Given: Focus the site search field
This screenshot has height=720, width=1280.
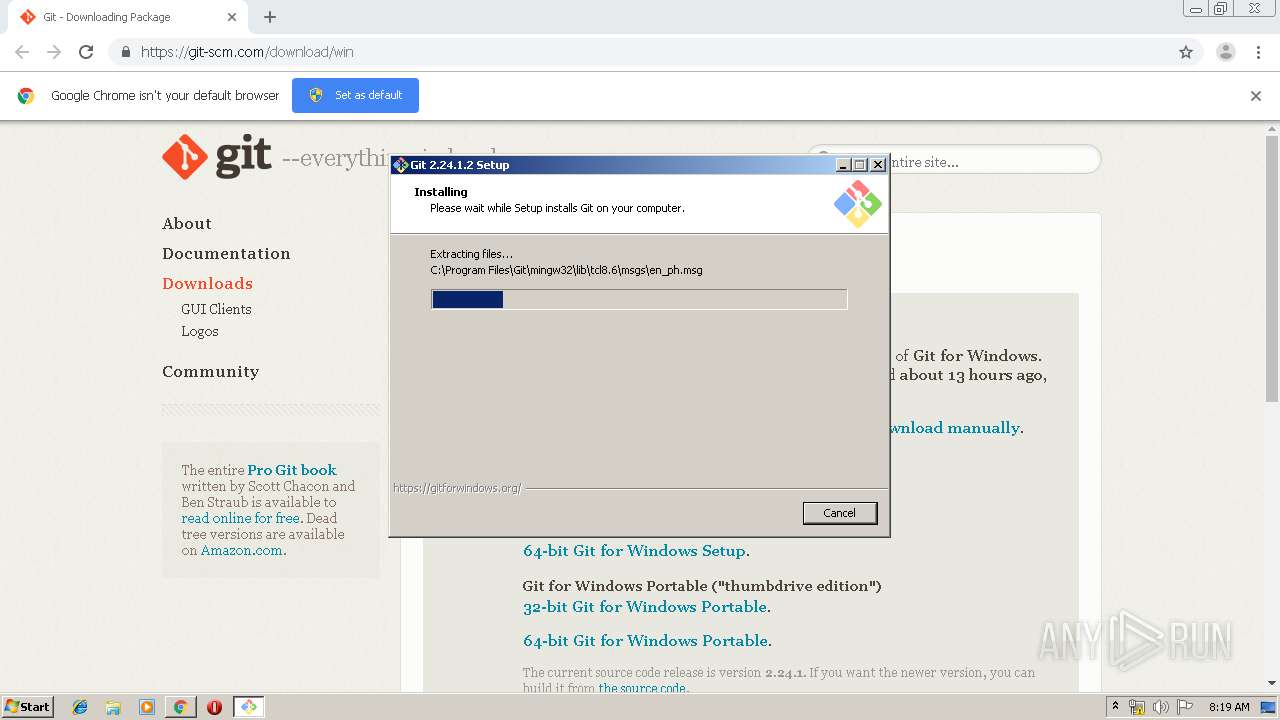Looking at the screenshot, I should (x=954, y=160).
